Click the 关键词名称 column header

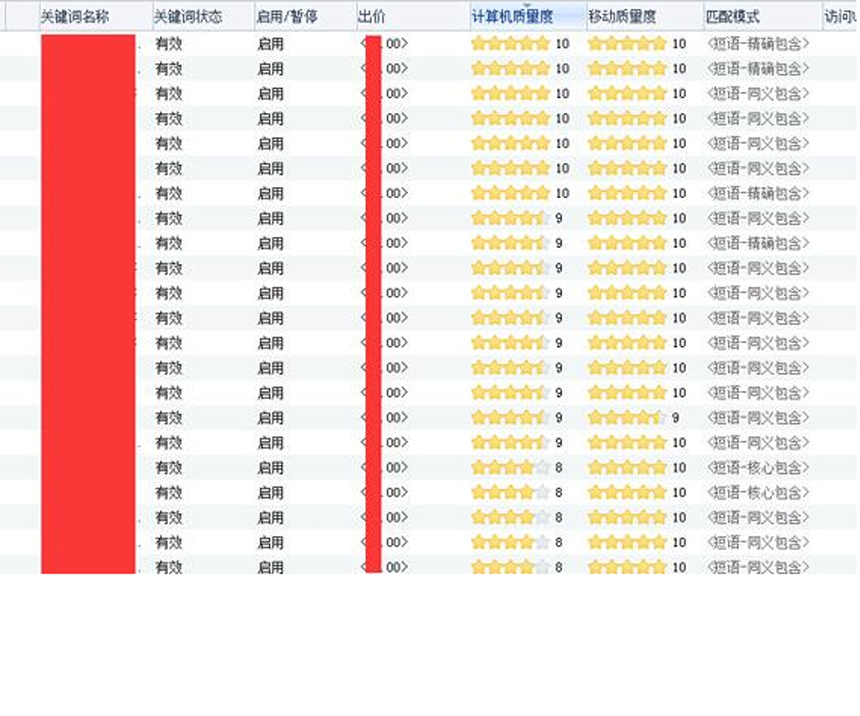pyautogui.click(x=73, y=18)
